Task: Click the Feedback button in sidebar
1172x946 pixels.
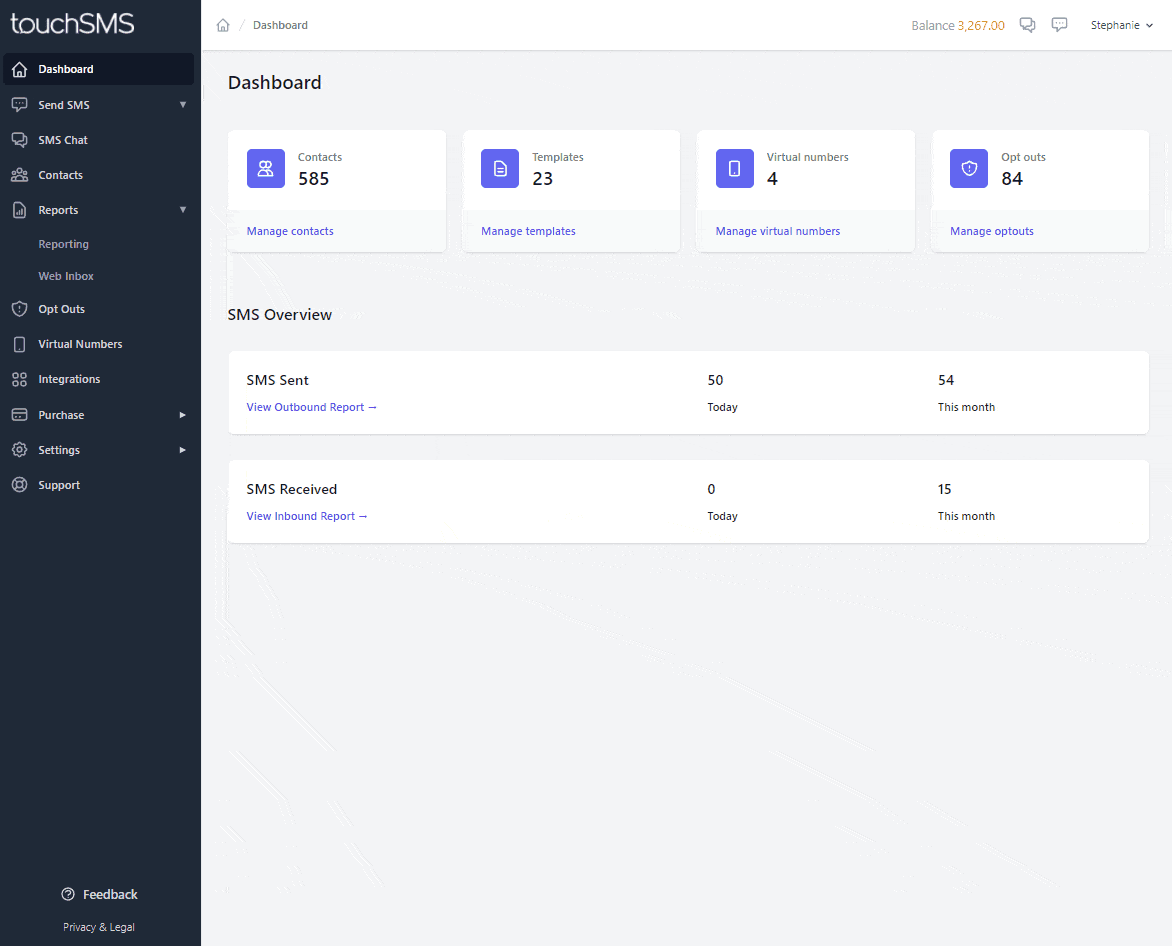Action: coord(100,894)
